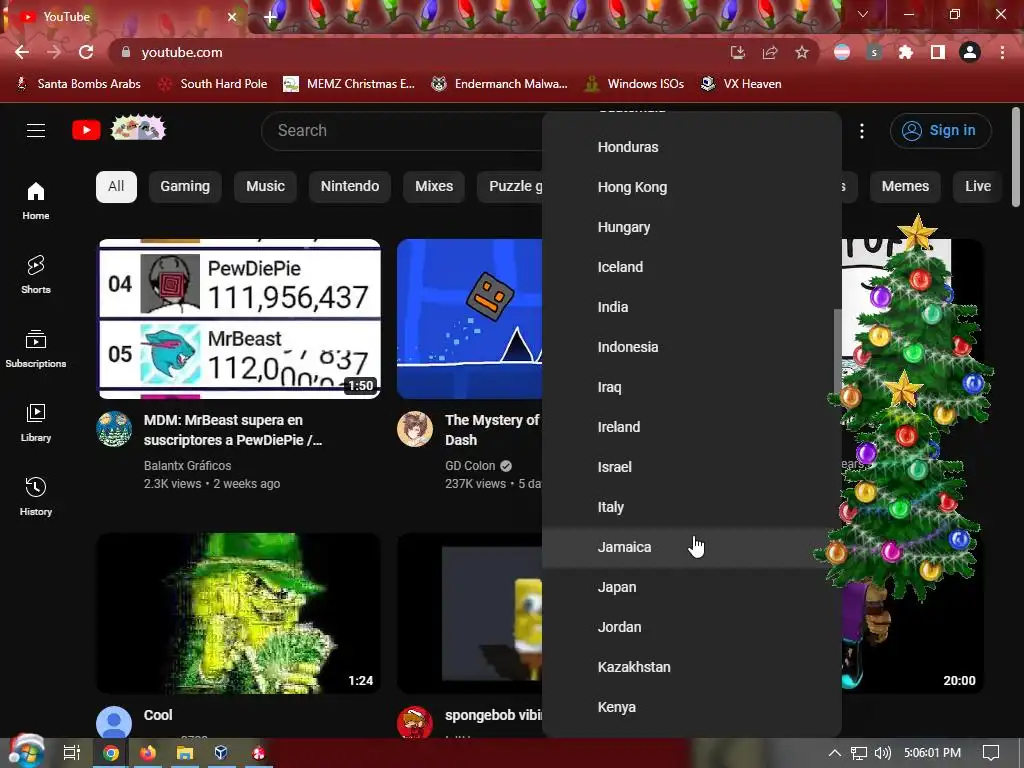
Task: Open Subscriptions from the sidebar
Action: 36,349
